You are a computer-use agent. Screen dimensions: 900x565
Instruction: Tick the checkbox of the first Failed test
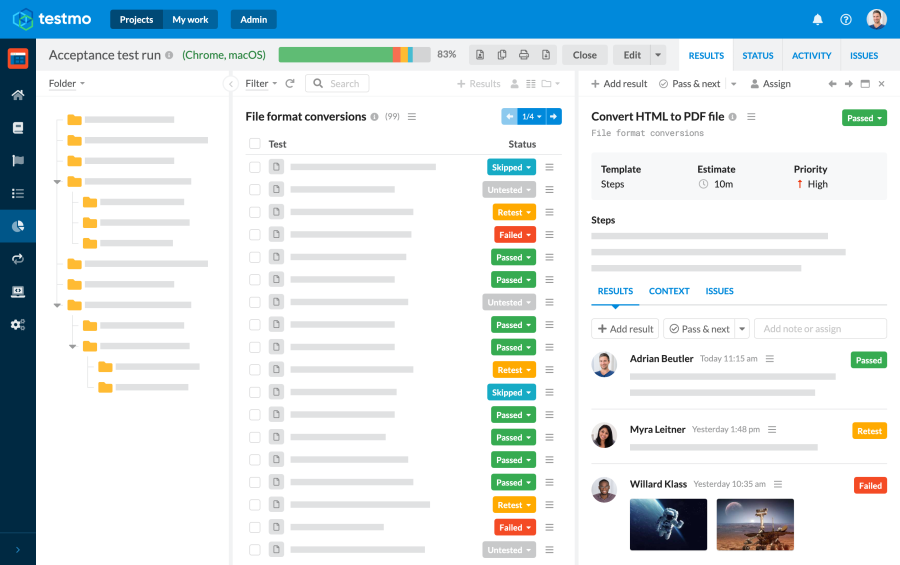(x=255, y=235)
